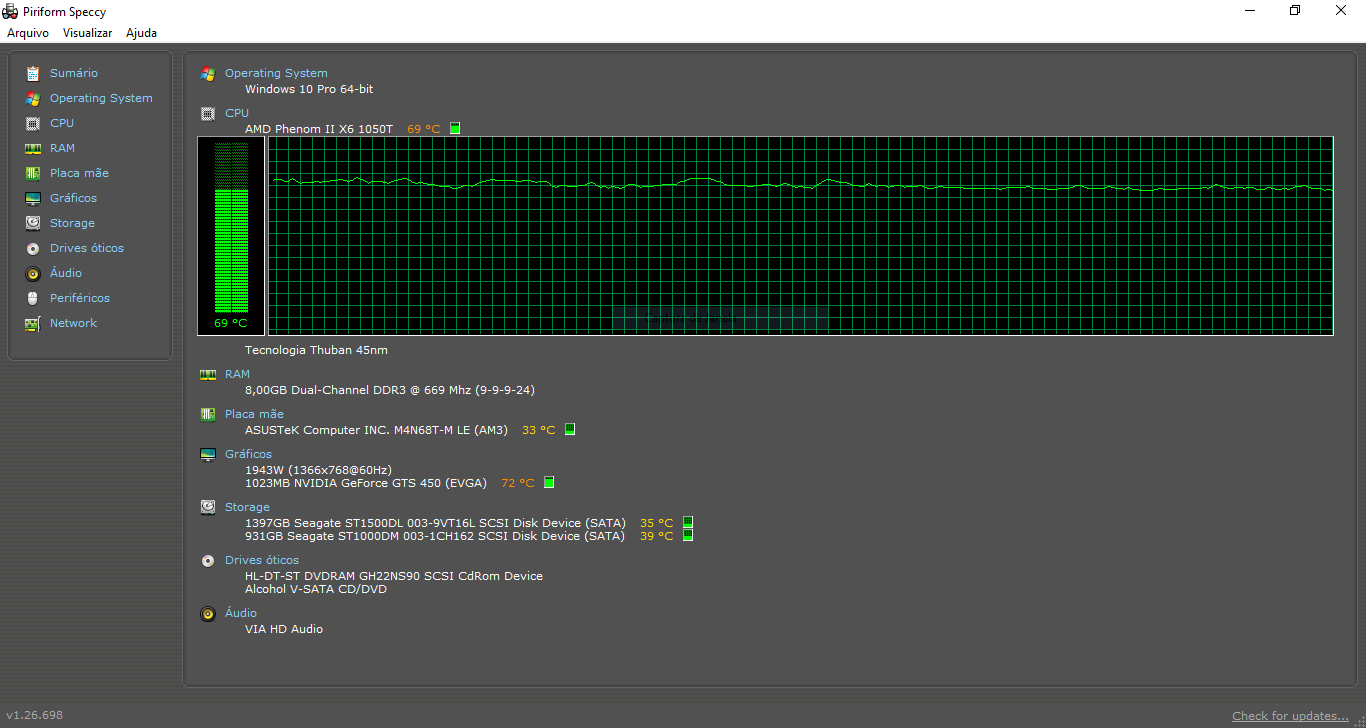Image resolution: width=1366 pixels, height=728 pixels.
Task: Click the CPU temperature history graph
Action: [x=801, y=236]
